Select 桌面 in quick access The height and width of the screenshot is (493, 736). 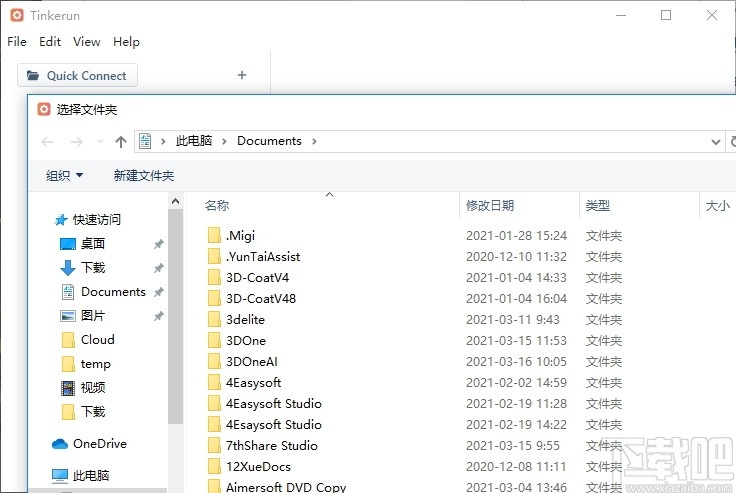92,244
